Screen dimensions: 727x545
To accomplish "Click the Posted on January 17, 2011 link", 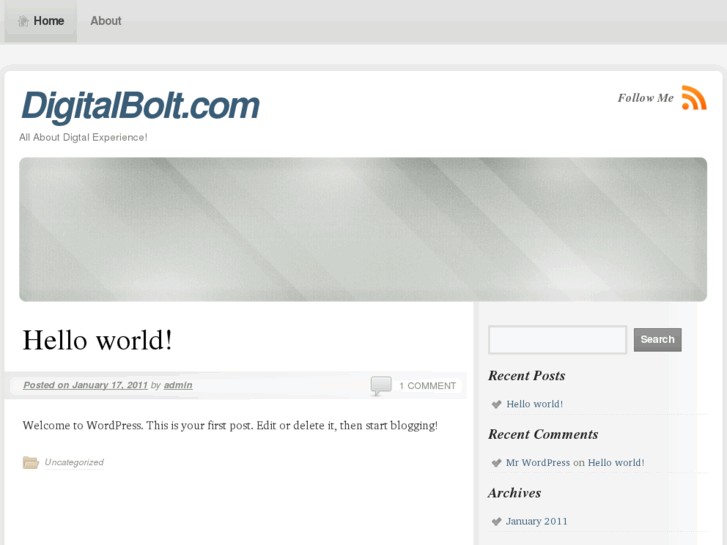I will pos(85,385).
